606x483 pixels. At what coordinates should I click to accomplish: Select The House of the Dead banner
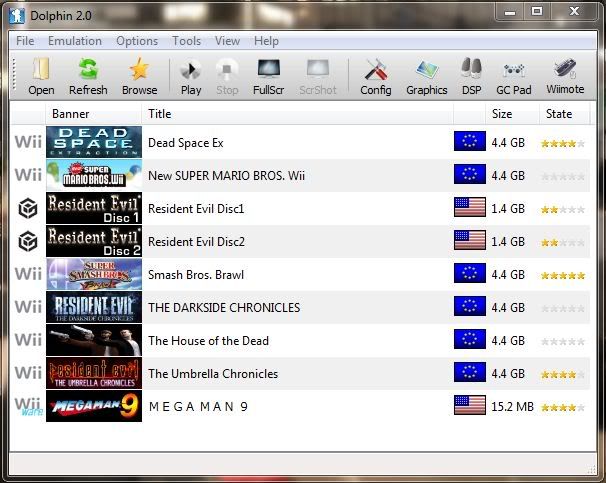(94, 340)
